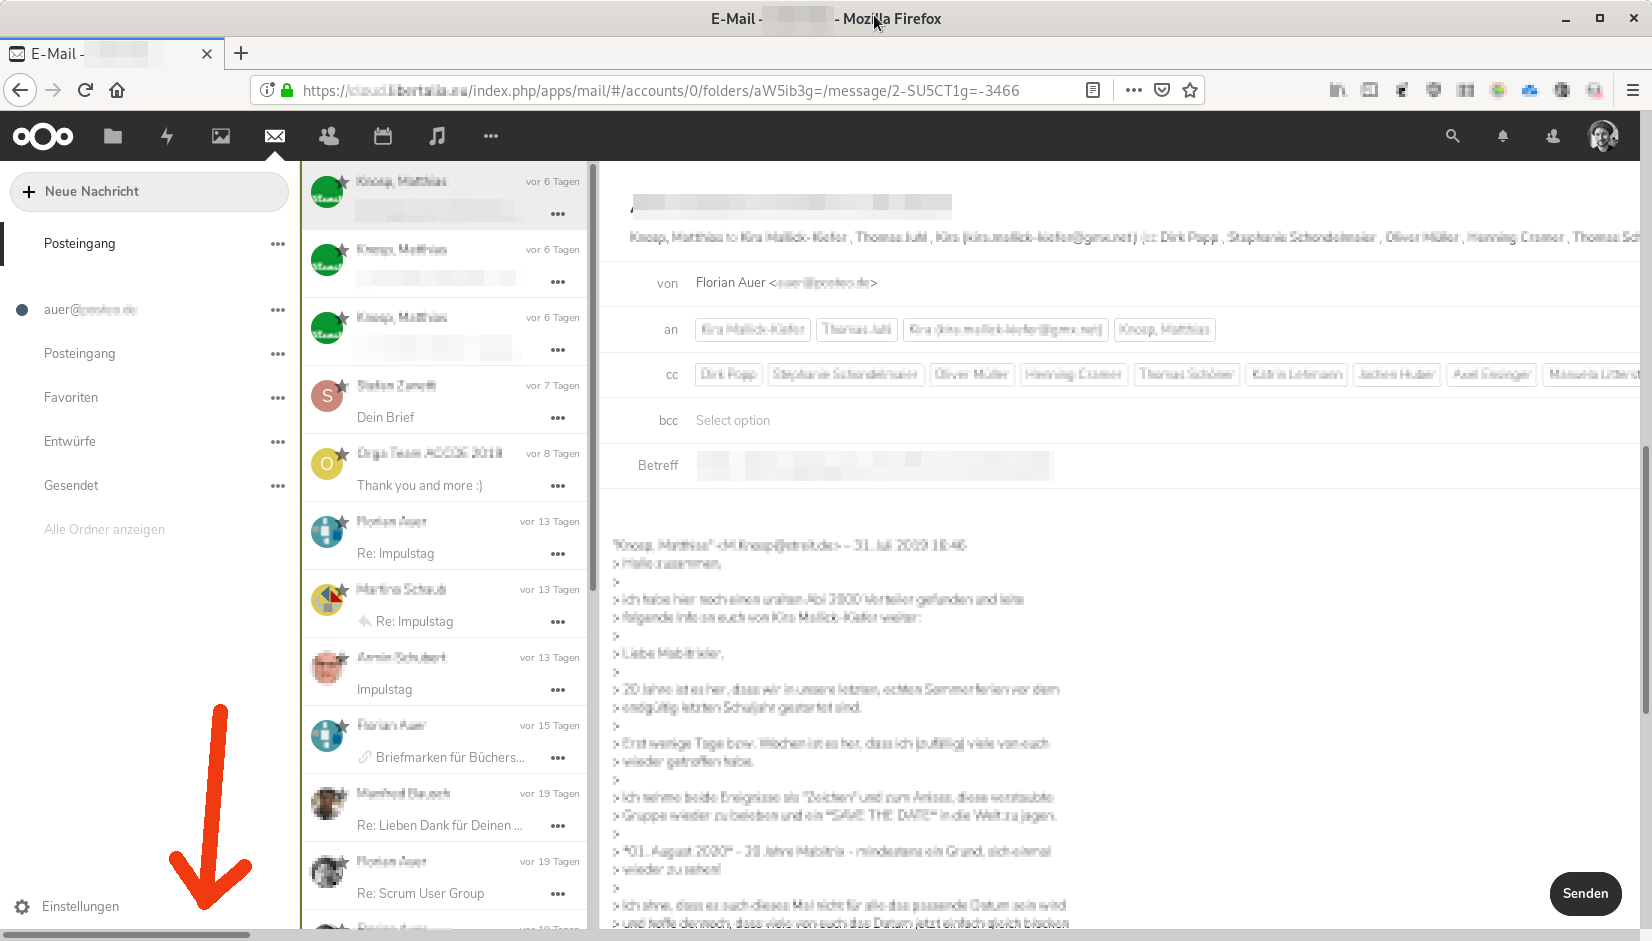Open the Gesendet folder
1652x941 pixels.
(71, 486)
